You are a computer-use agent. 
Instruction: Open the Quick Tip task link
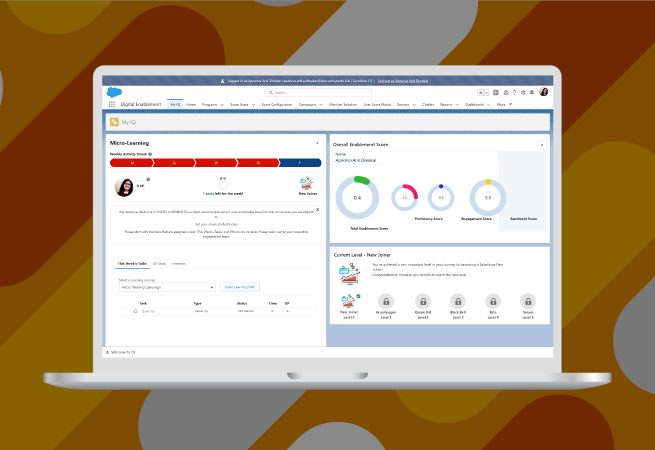click(x=148, y=311)
